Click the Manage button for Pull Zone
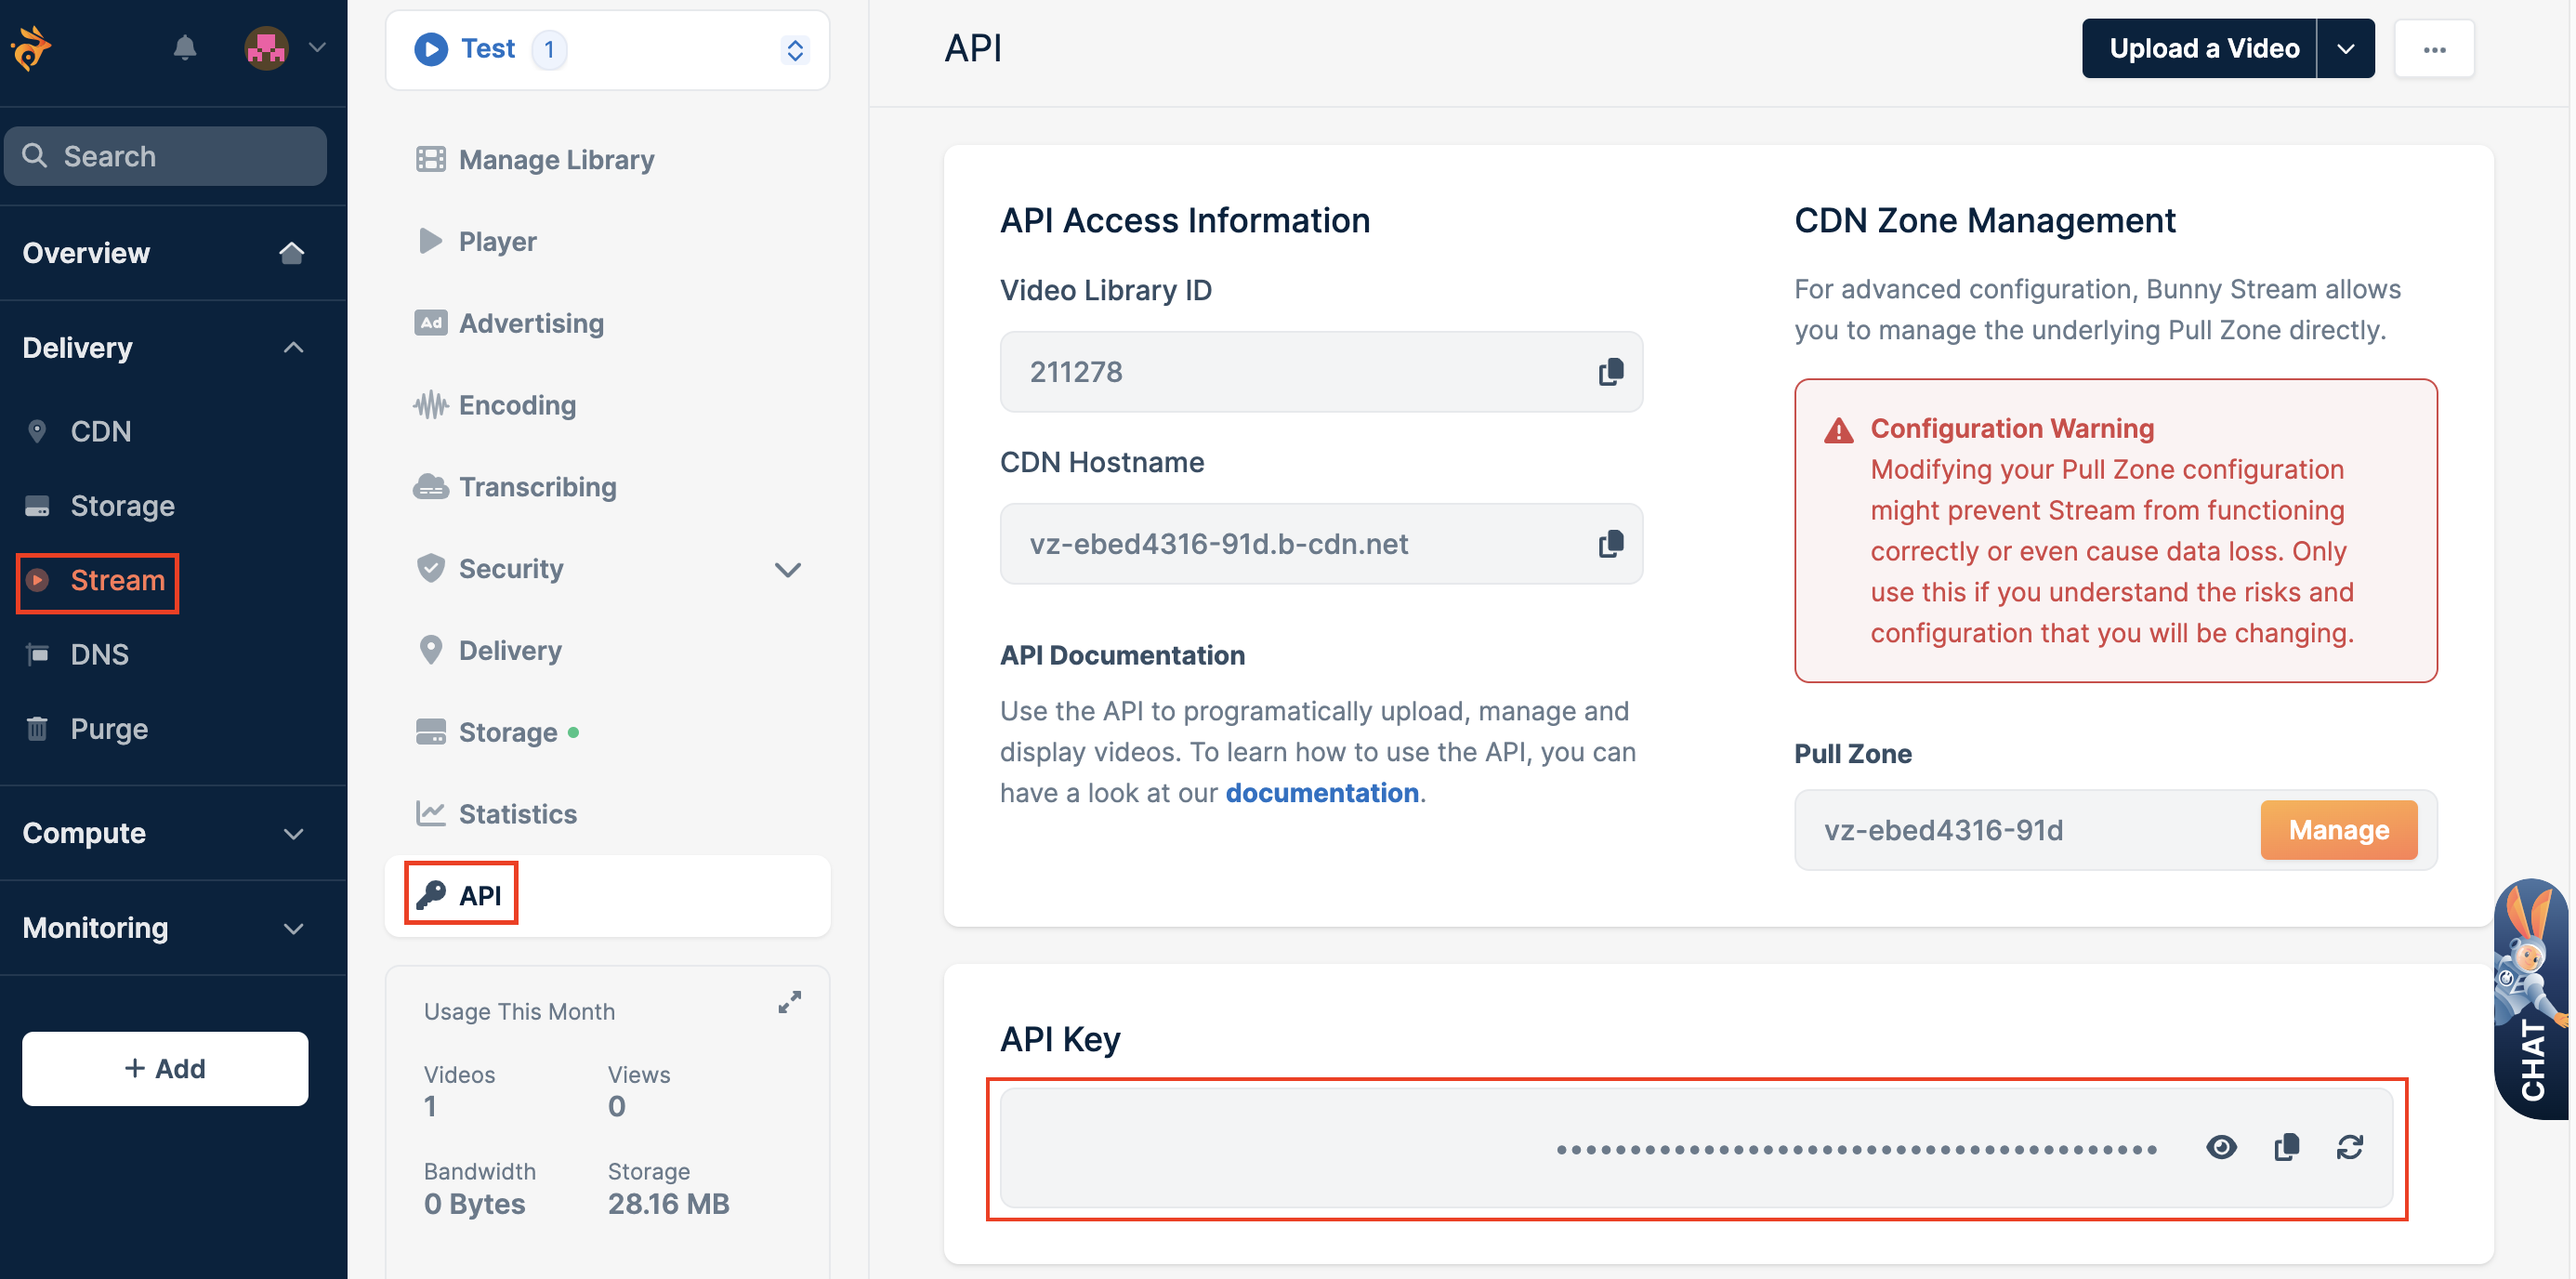2576x1279 pixels. (2338, 829)
